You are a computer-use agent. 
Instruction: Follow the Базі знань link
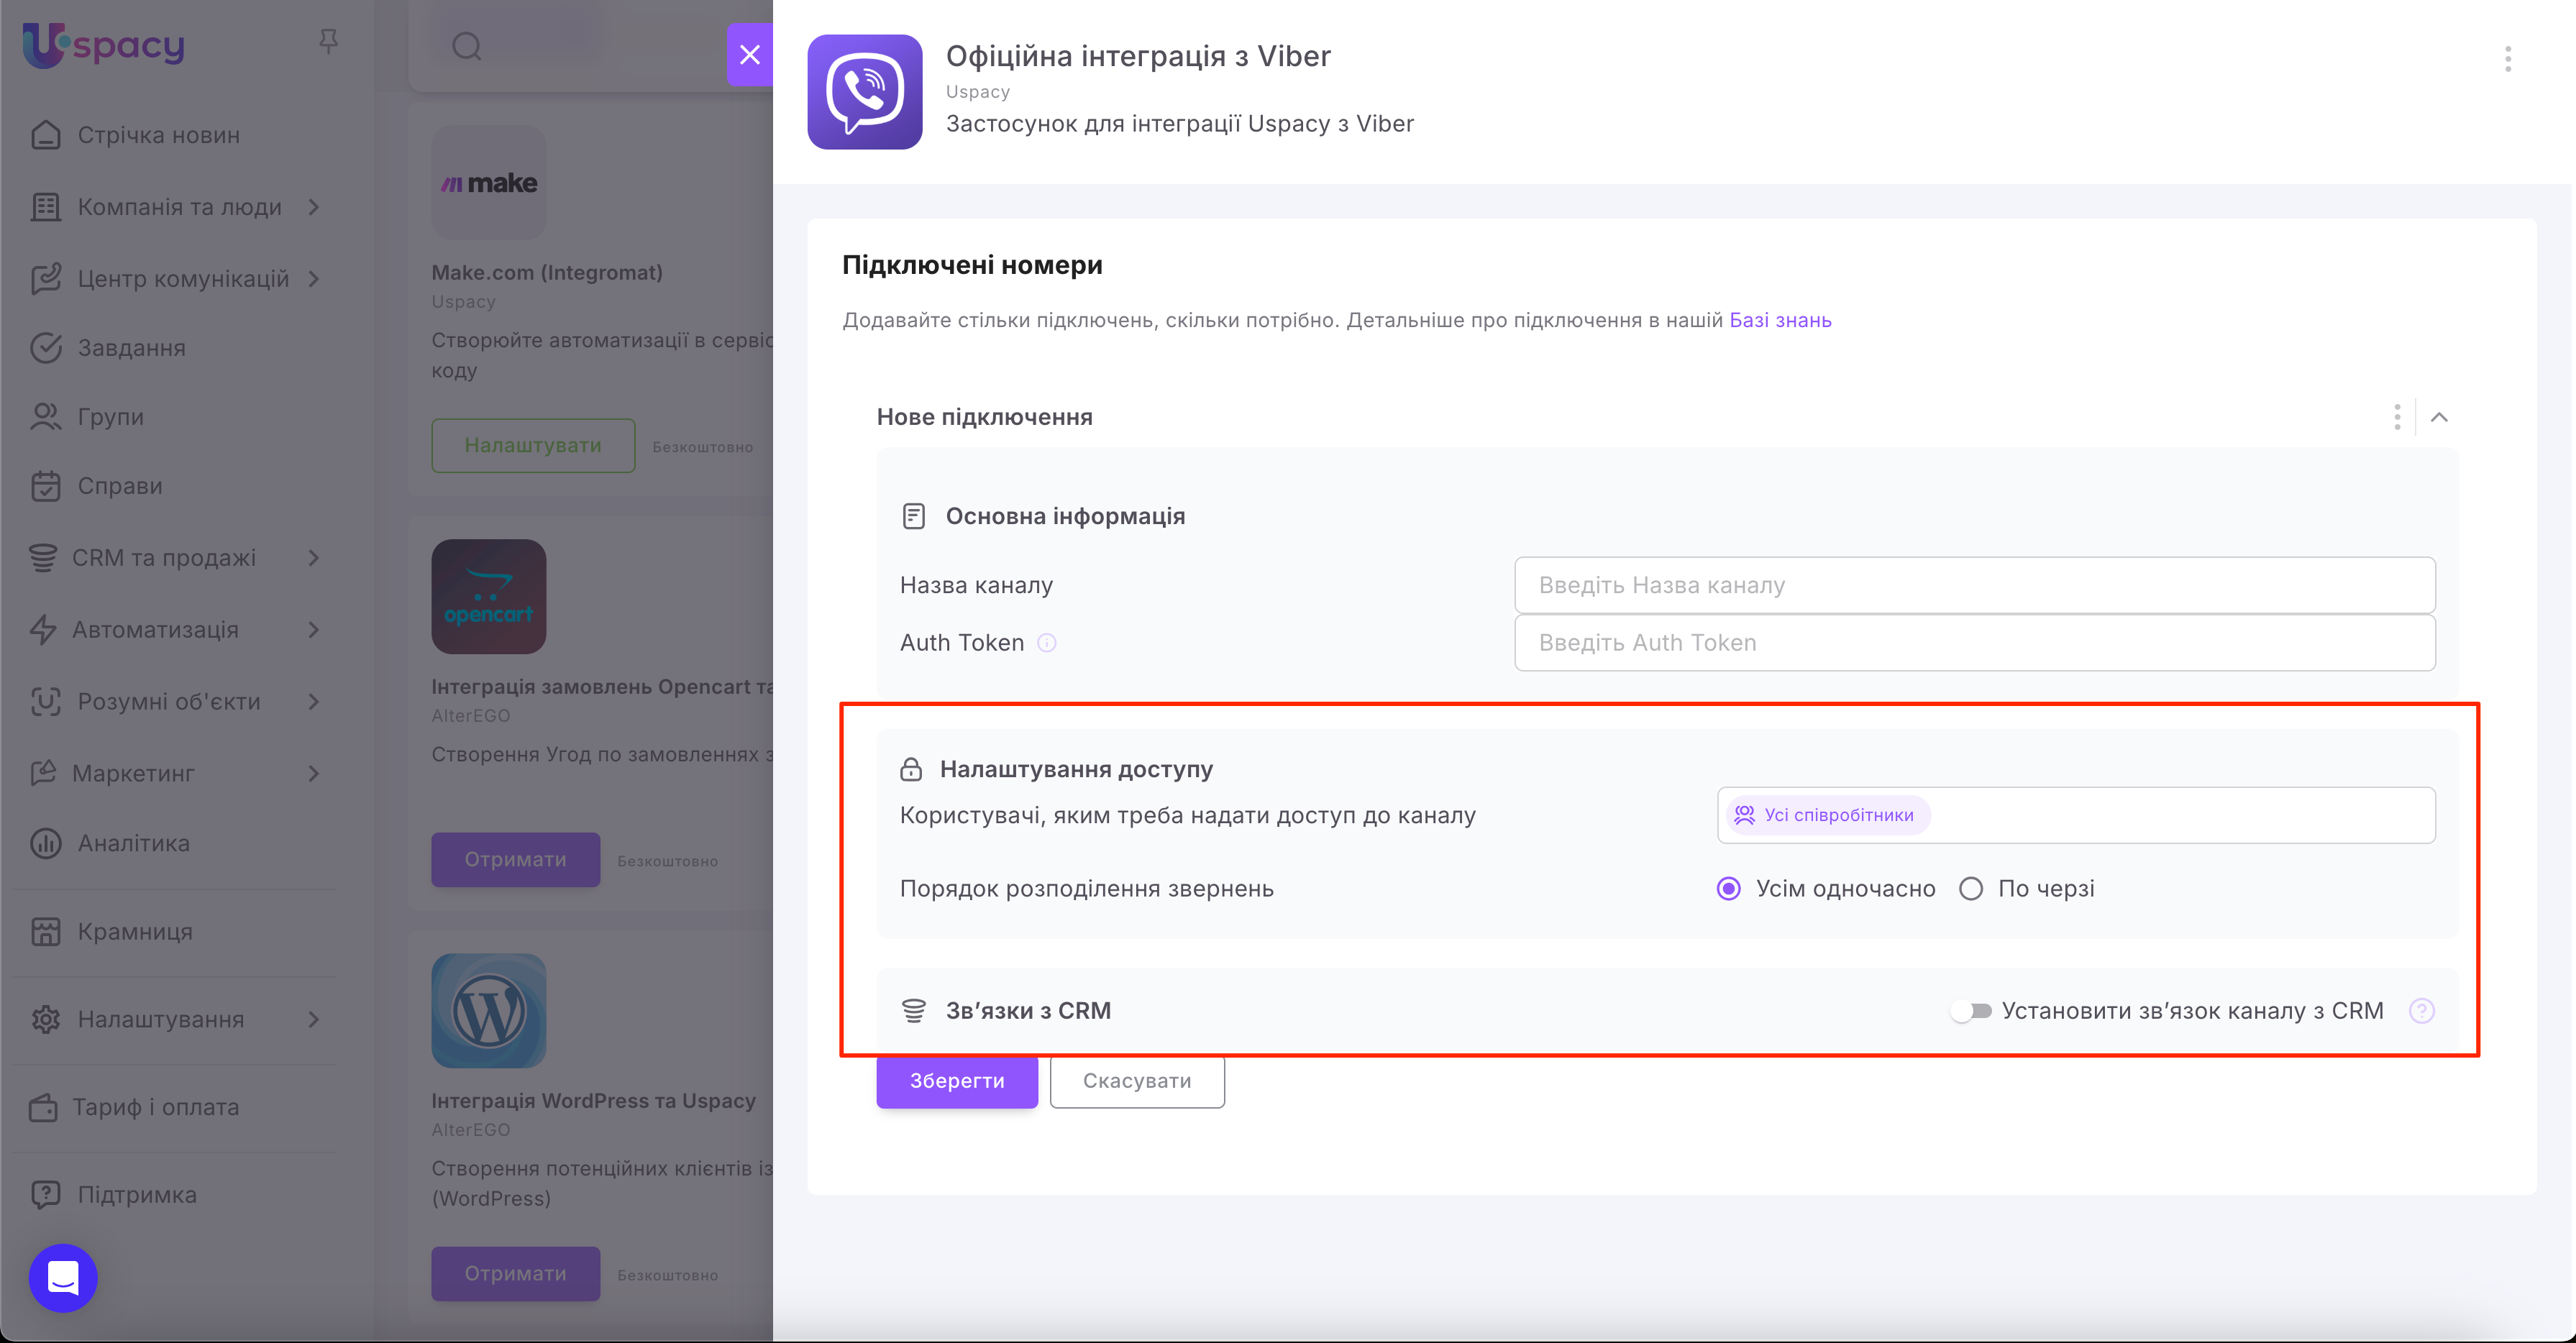[x=1780, y=320]
